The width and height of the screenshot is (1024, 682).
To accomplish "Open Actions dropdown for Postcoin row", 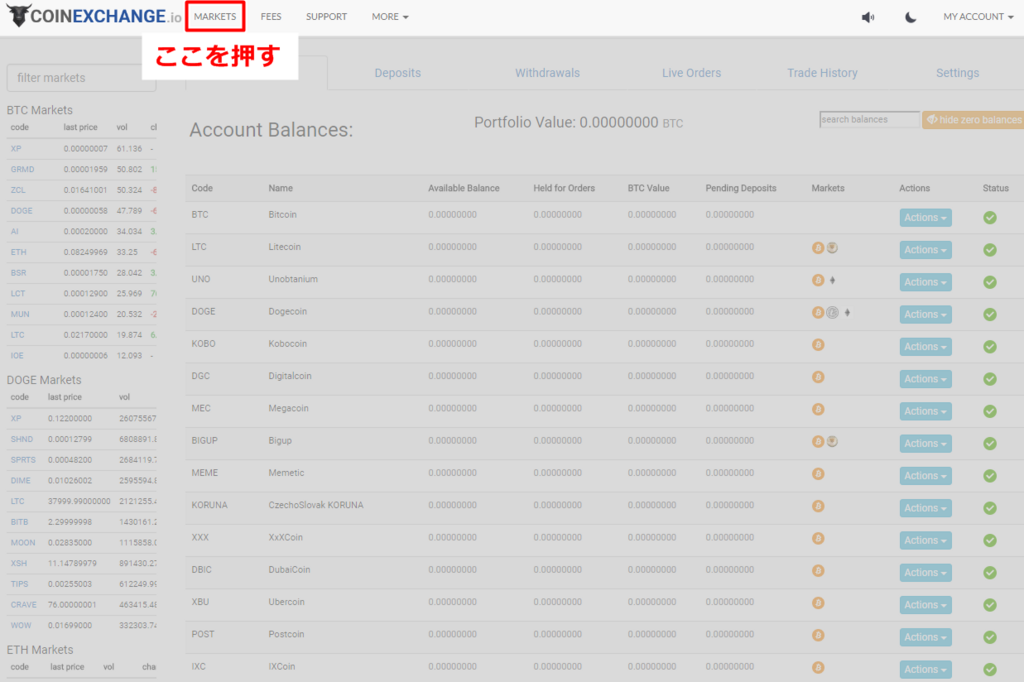I will pyautogui.click(x=925, y=637).
